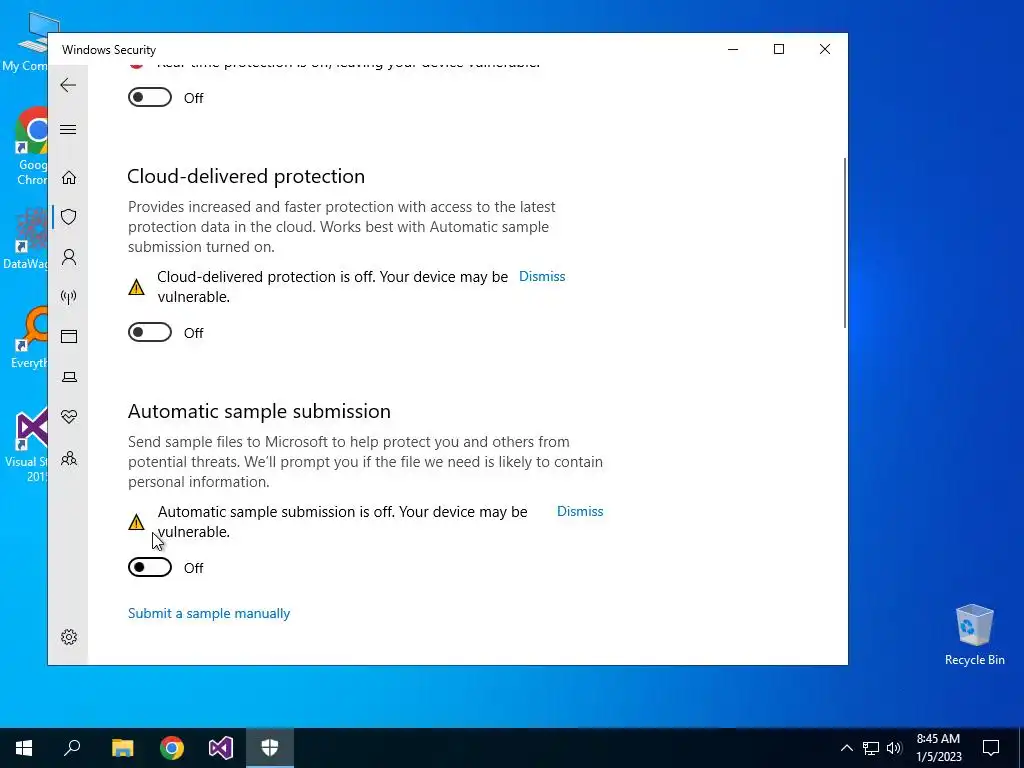Turn on Cloud-delivered protection switch

point(150,332)
